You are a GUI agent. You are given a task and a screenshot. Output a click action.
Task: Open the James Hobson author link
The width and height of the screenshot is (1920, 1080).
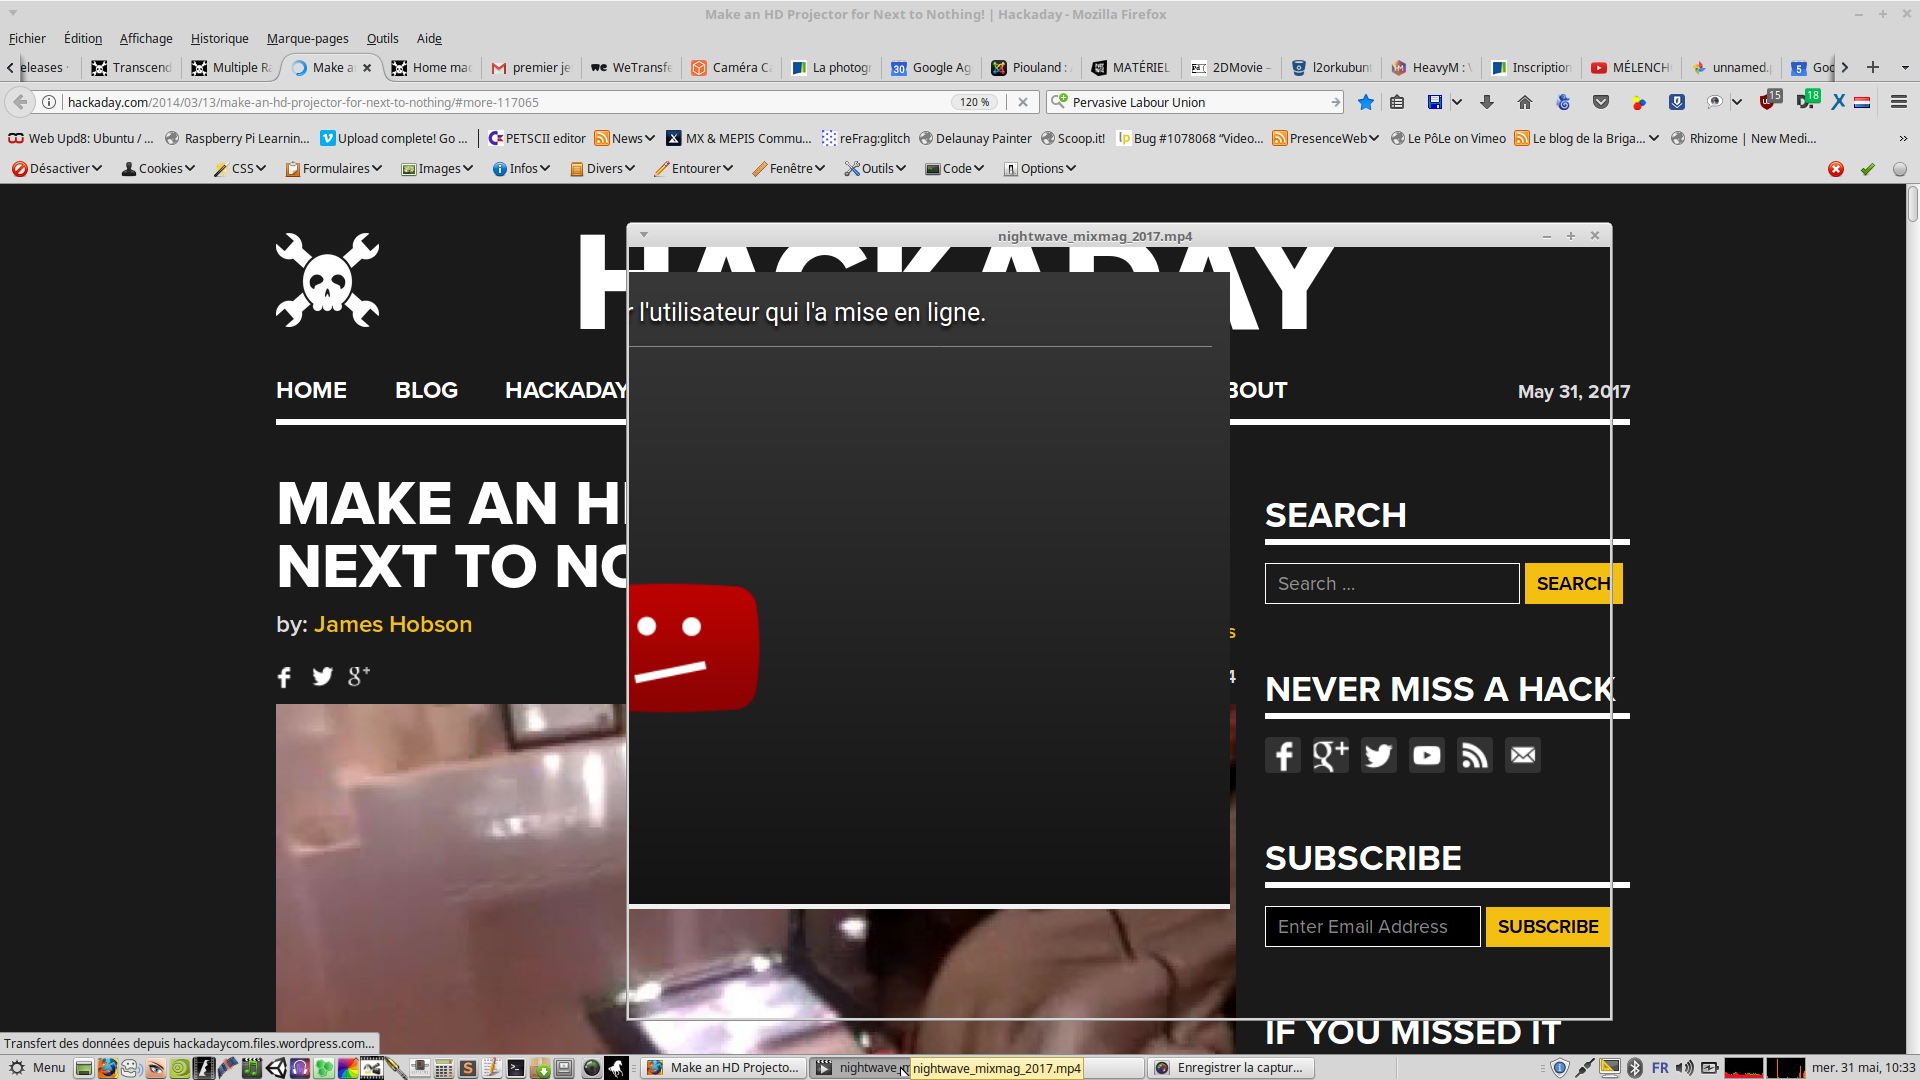coord(392,624)
